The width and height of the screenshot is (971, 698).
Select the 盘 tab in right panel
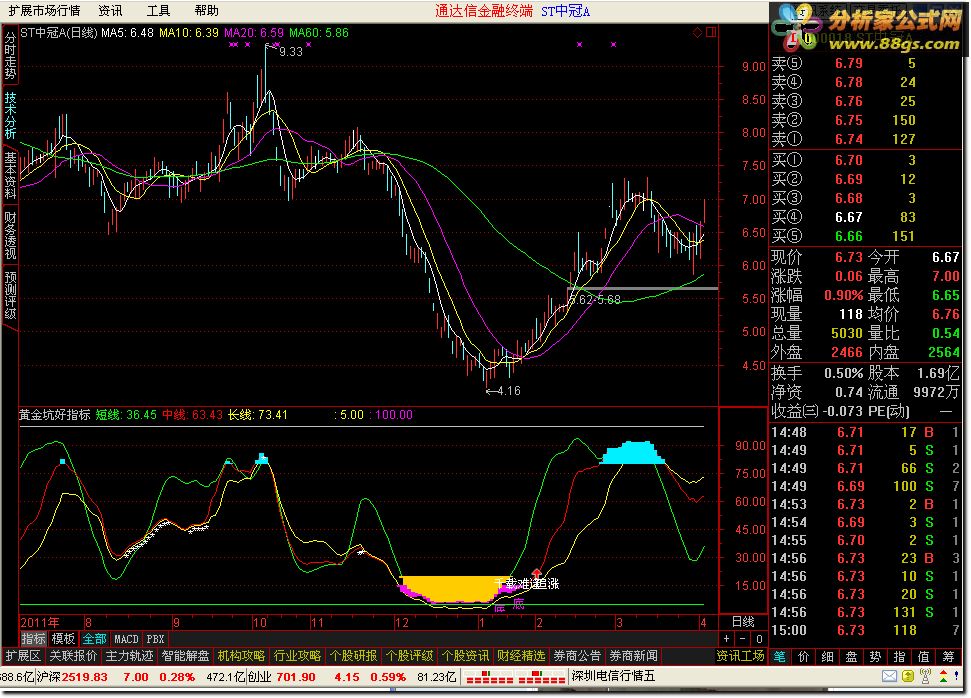tap(851, 657)
